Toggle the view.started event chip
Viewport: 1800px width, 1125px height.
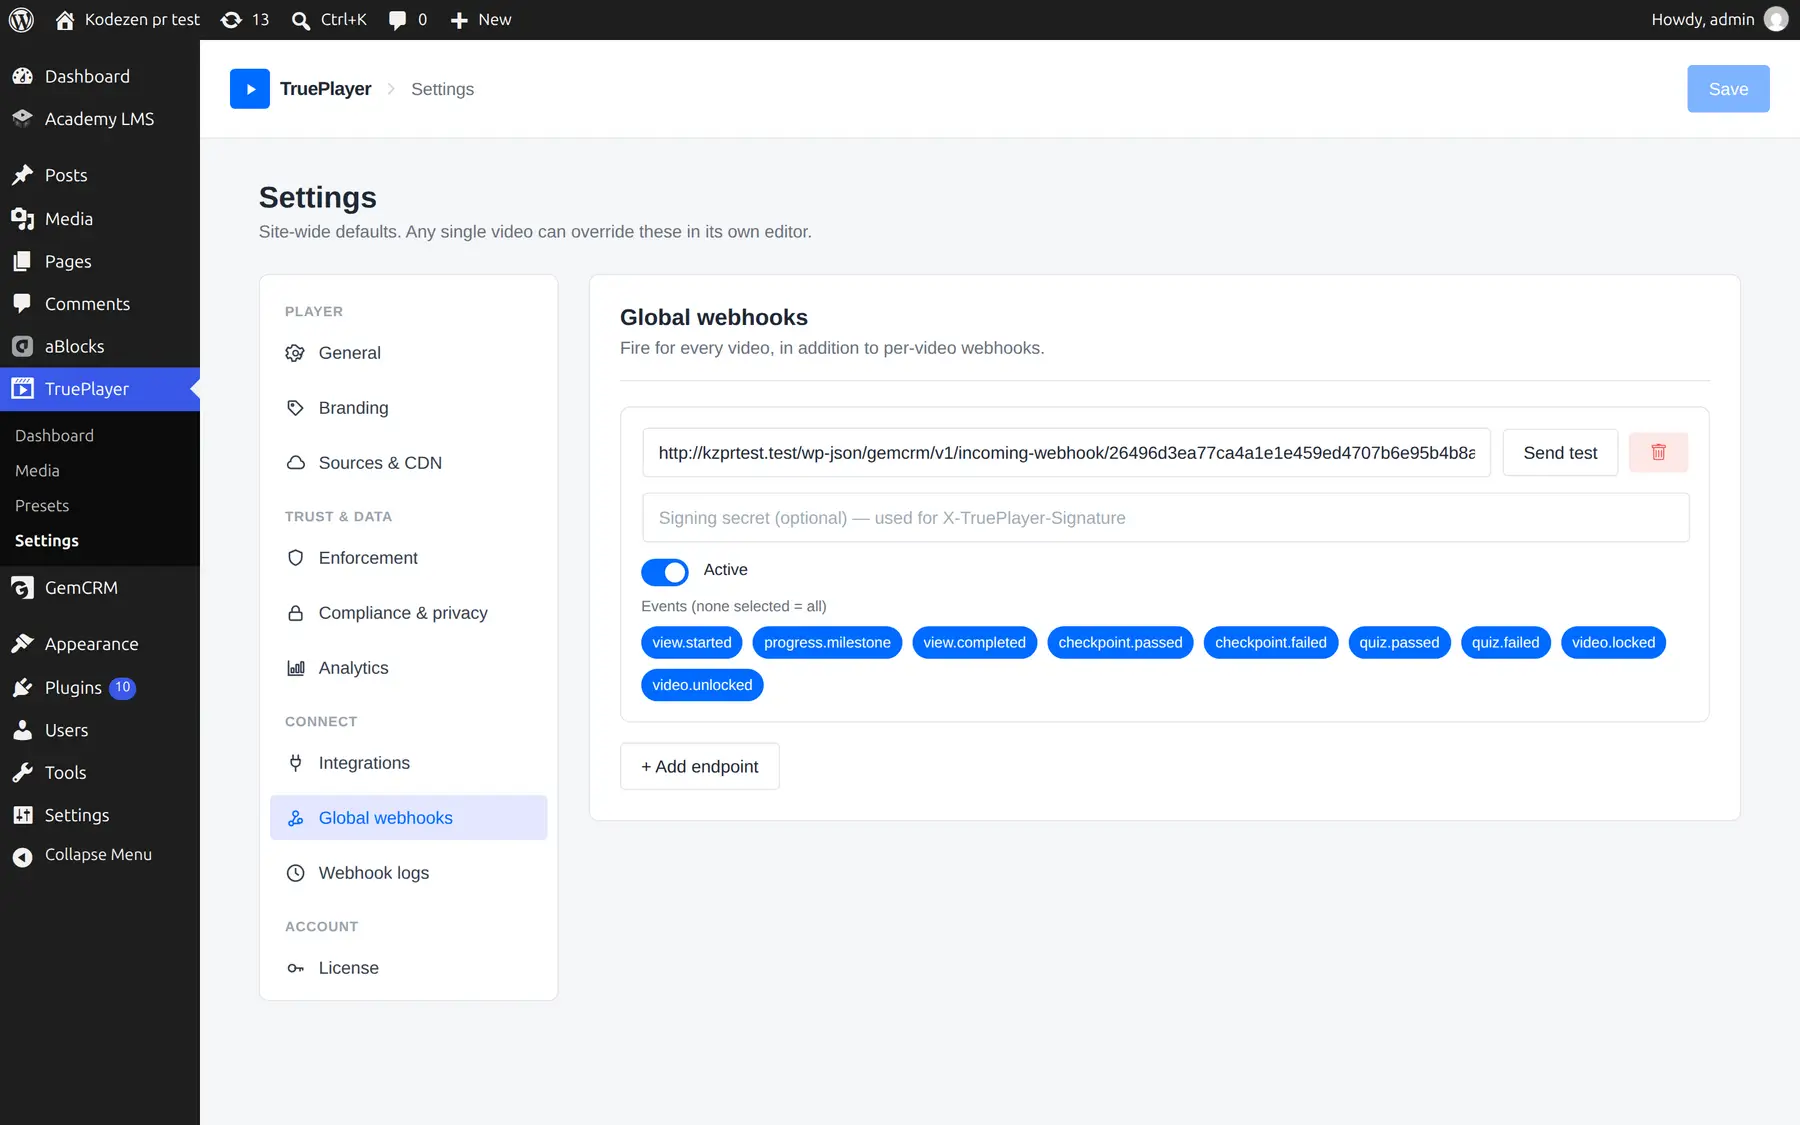(x=692, y=642)
